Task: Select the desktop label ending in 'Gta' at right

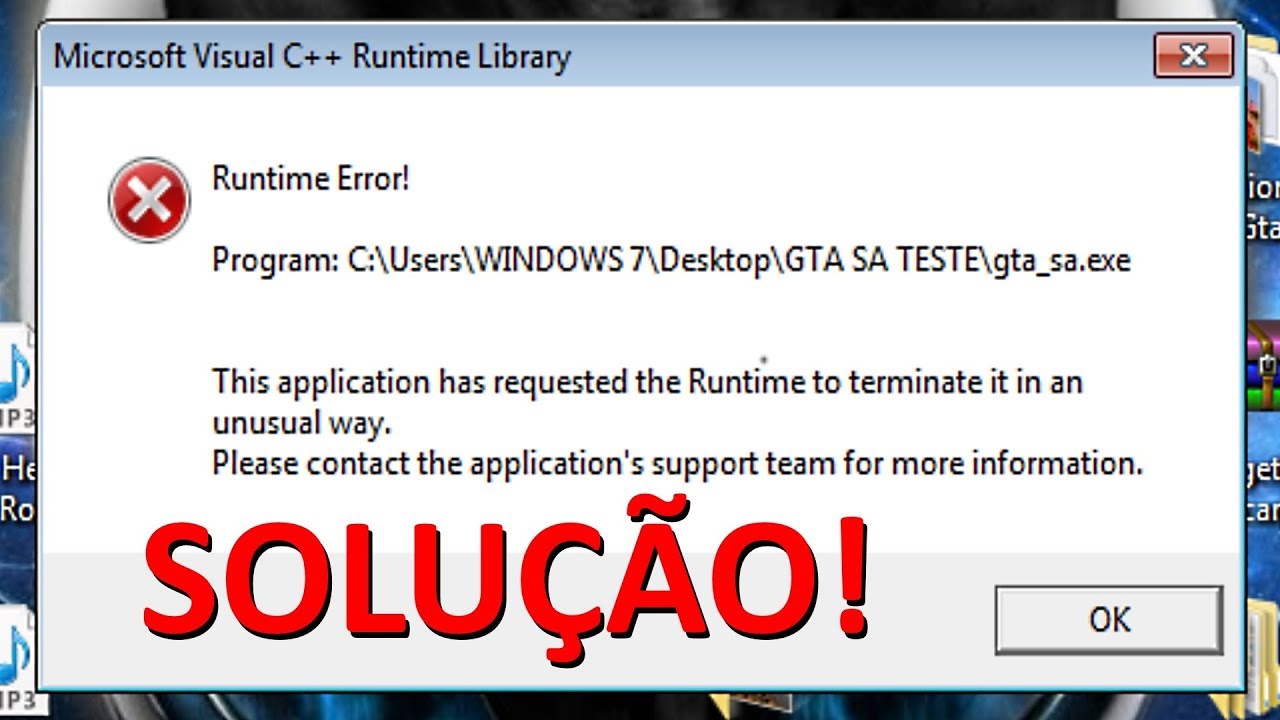Action: click(1263, 227)
